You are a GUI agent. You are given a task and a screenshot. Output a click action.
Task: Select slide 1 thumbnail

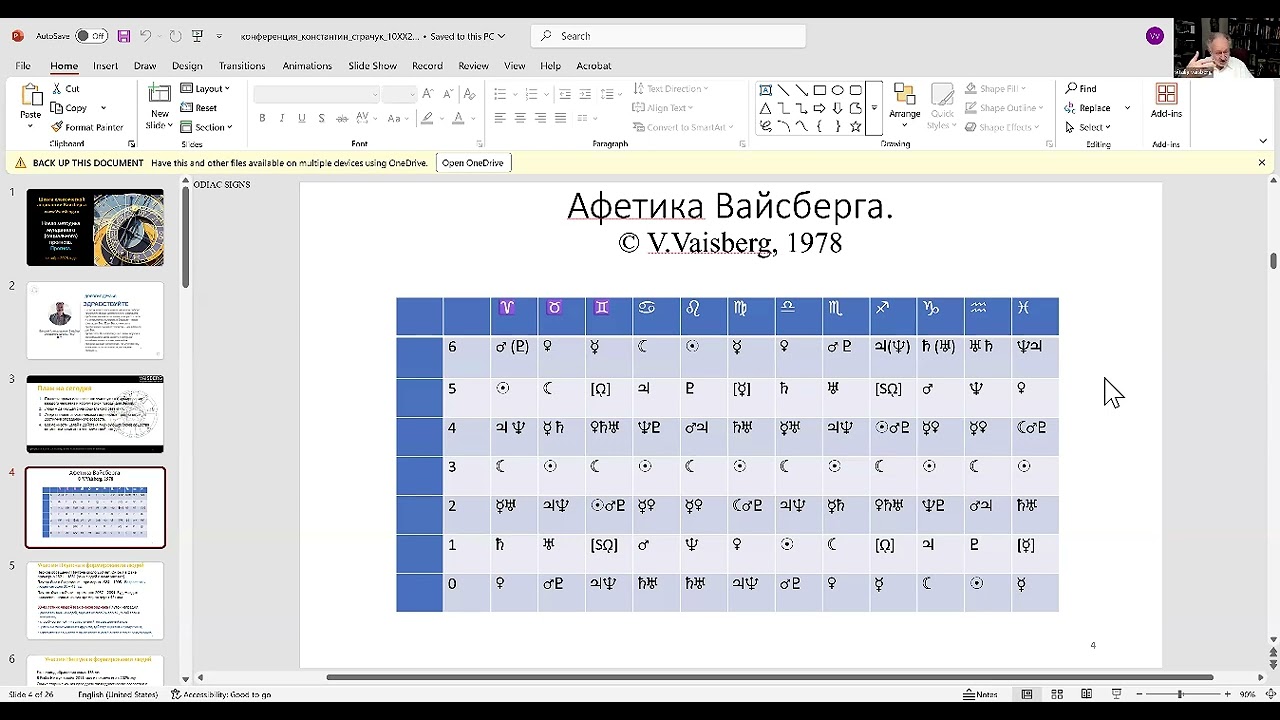(95, 227)
